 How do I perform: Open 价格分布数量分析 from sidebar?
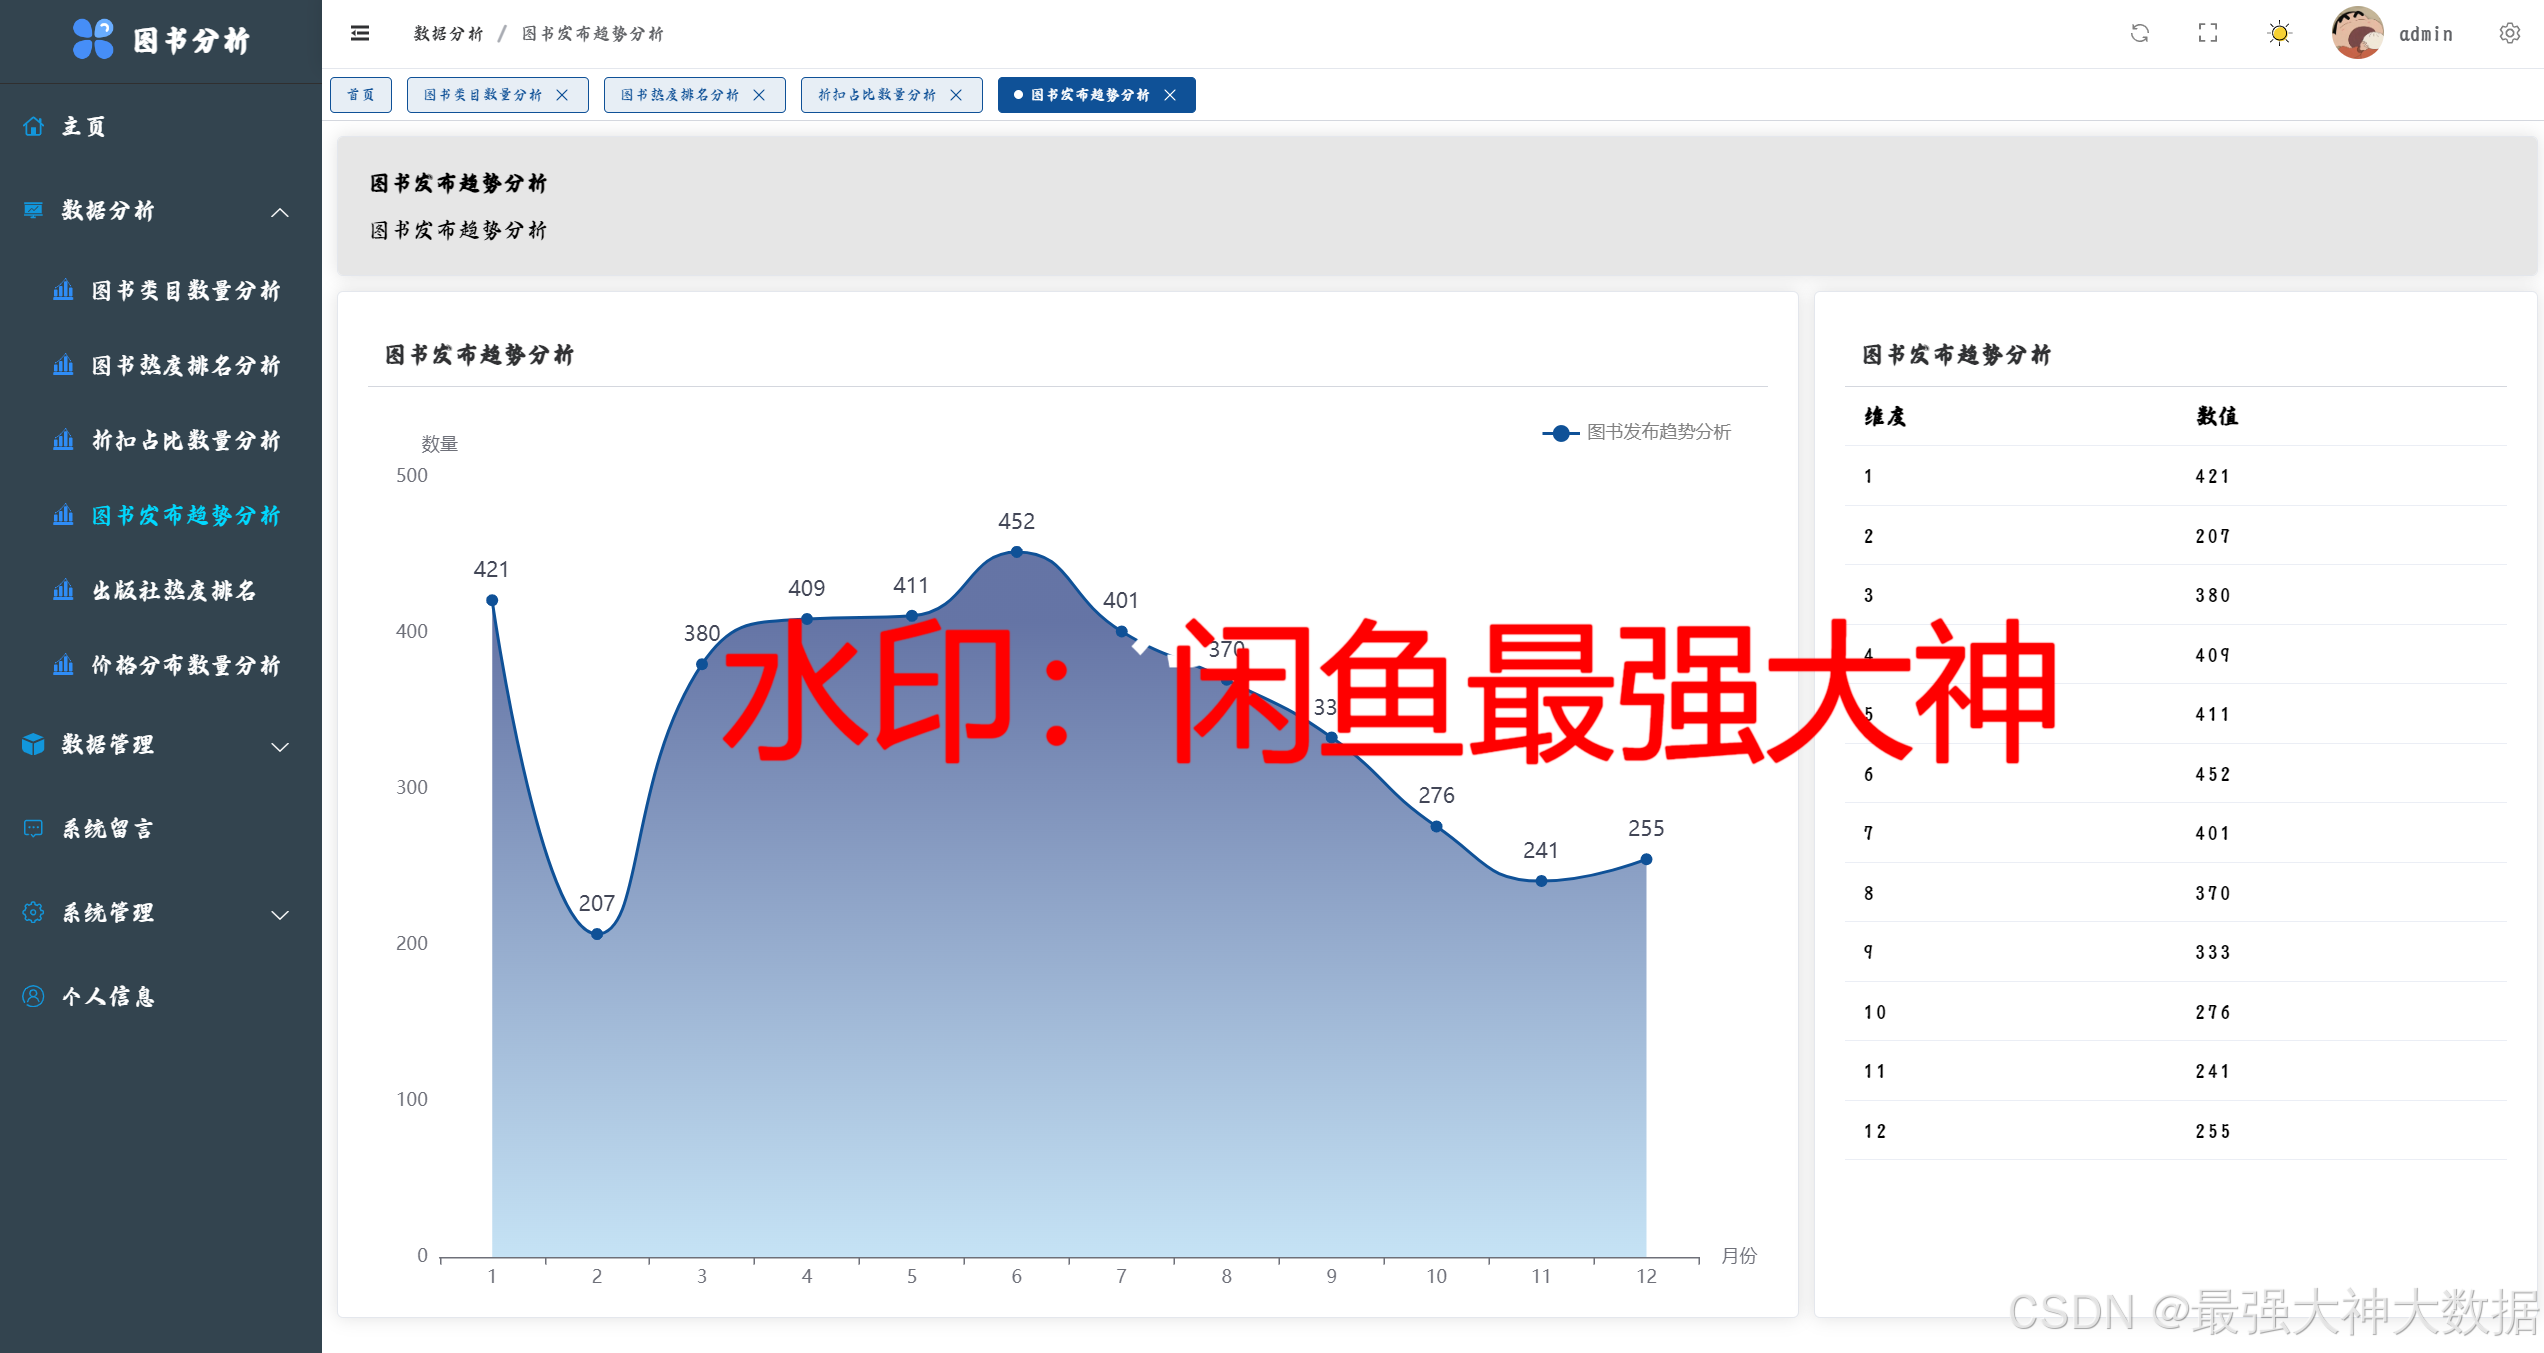tap(186, 666)
